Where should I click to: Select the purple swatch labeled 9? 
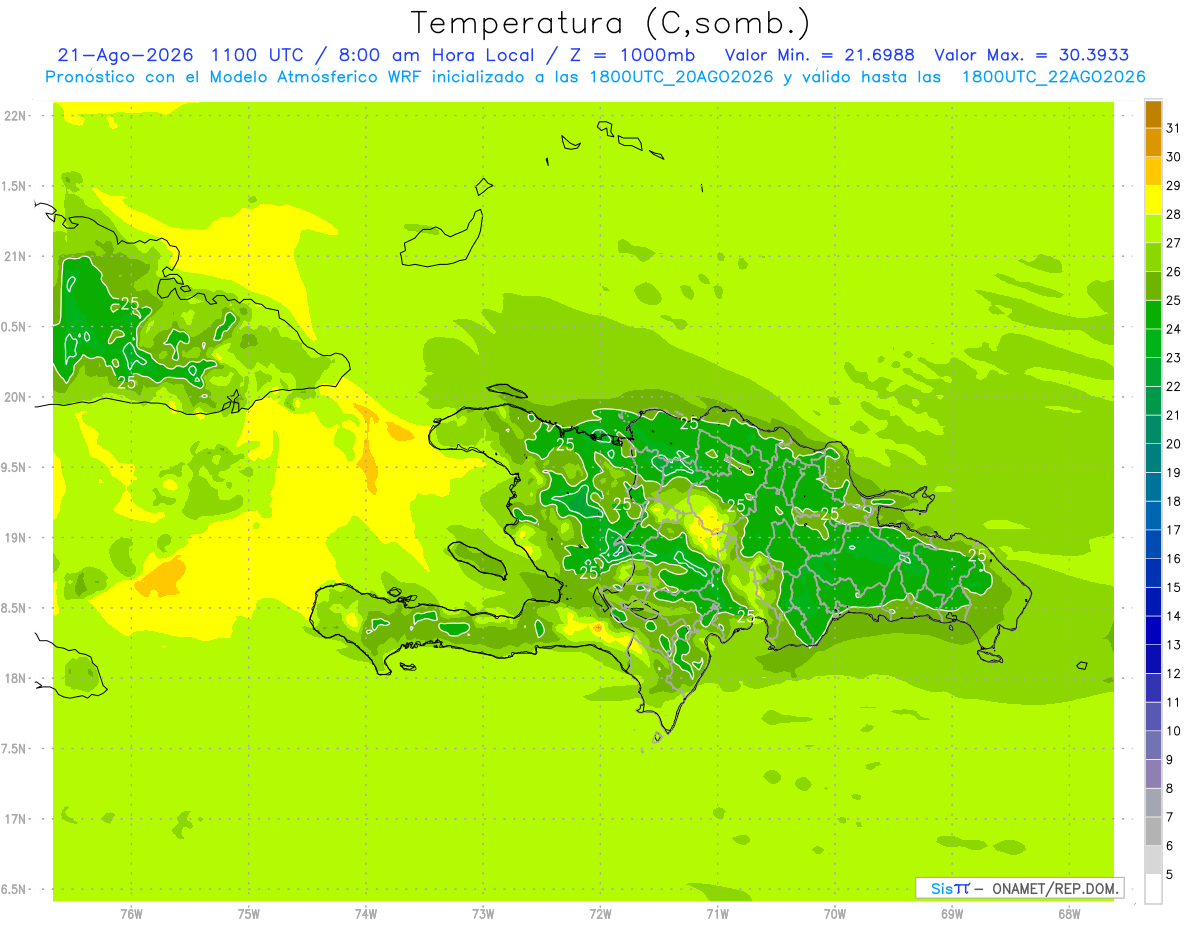pos(1153,745)
